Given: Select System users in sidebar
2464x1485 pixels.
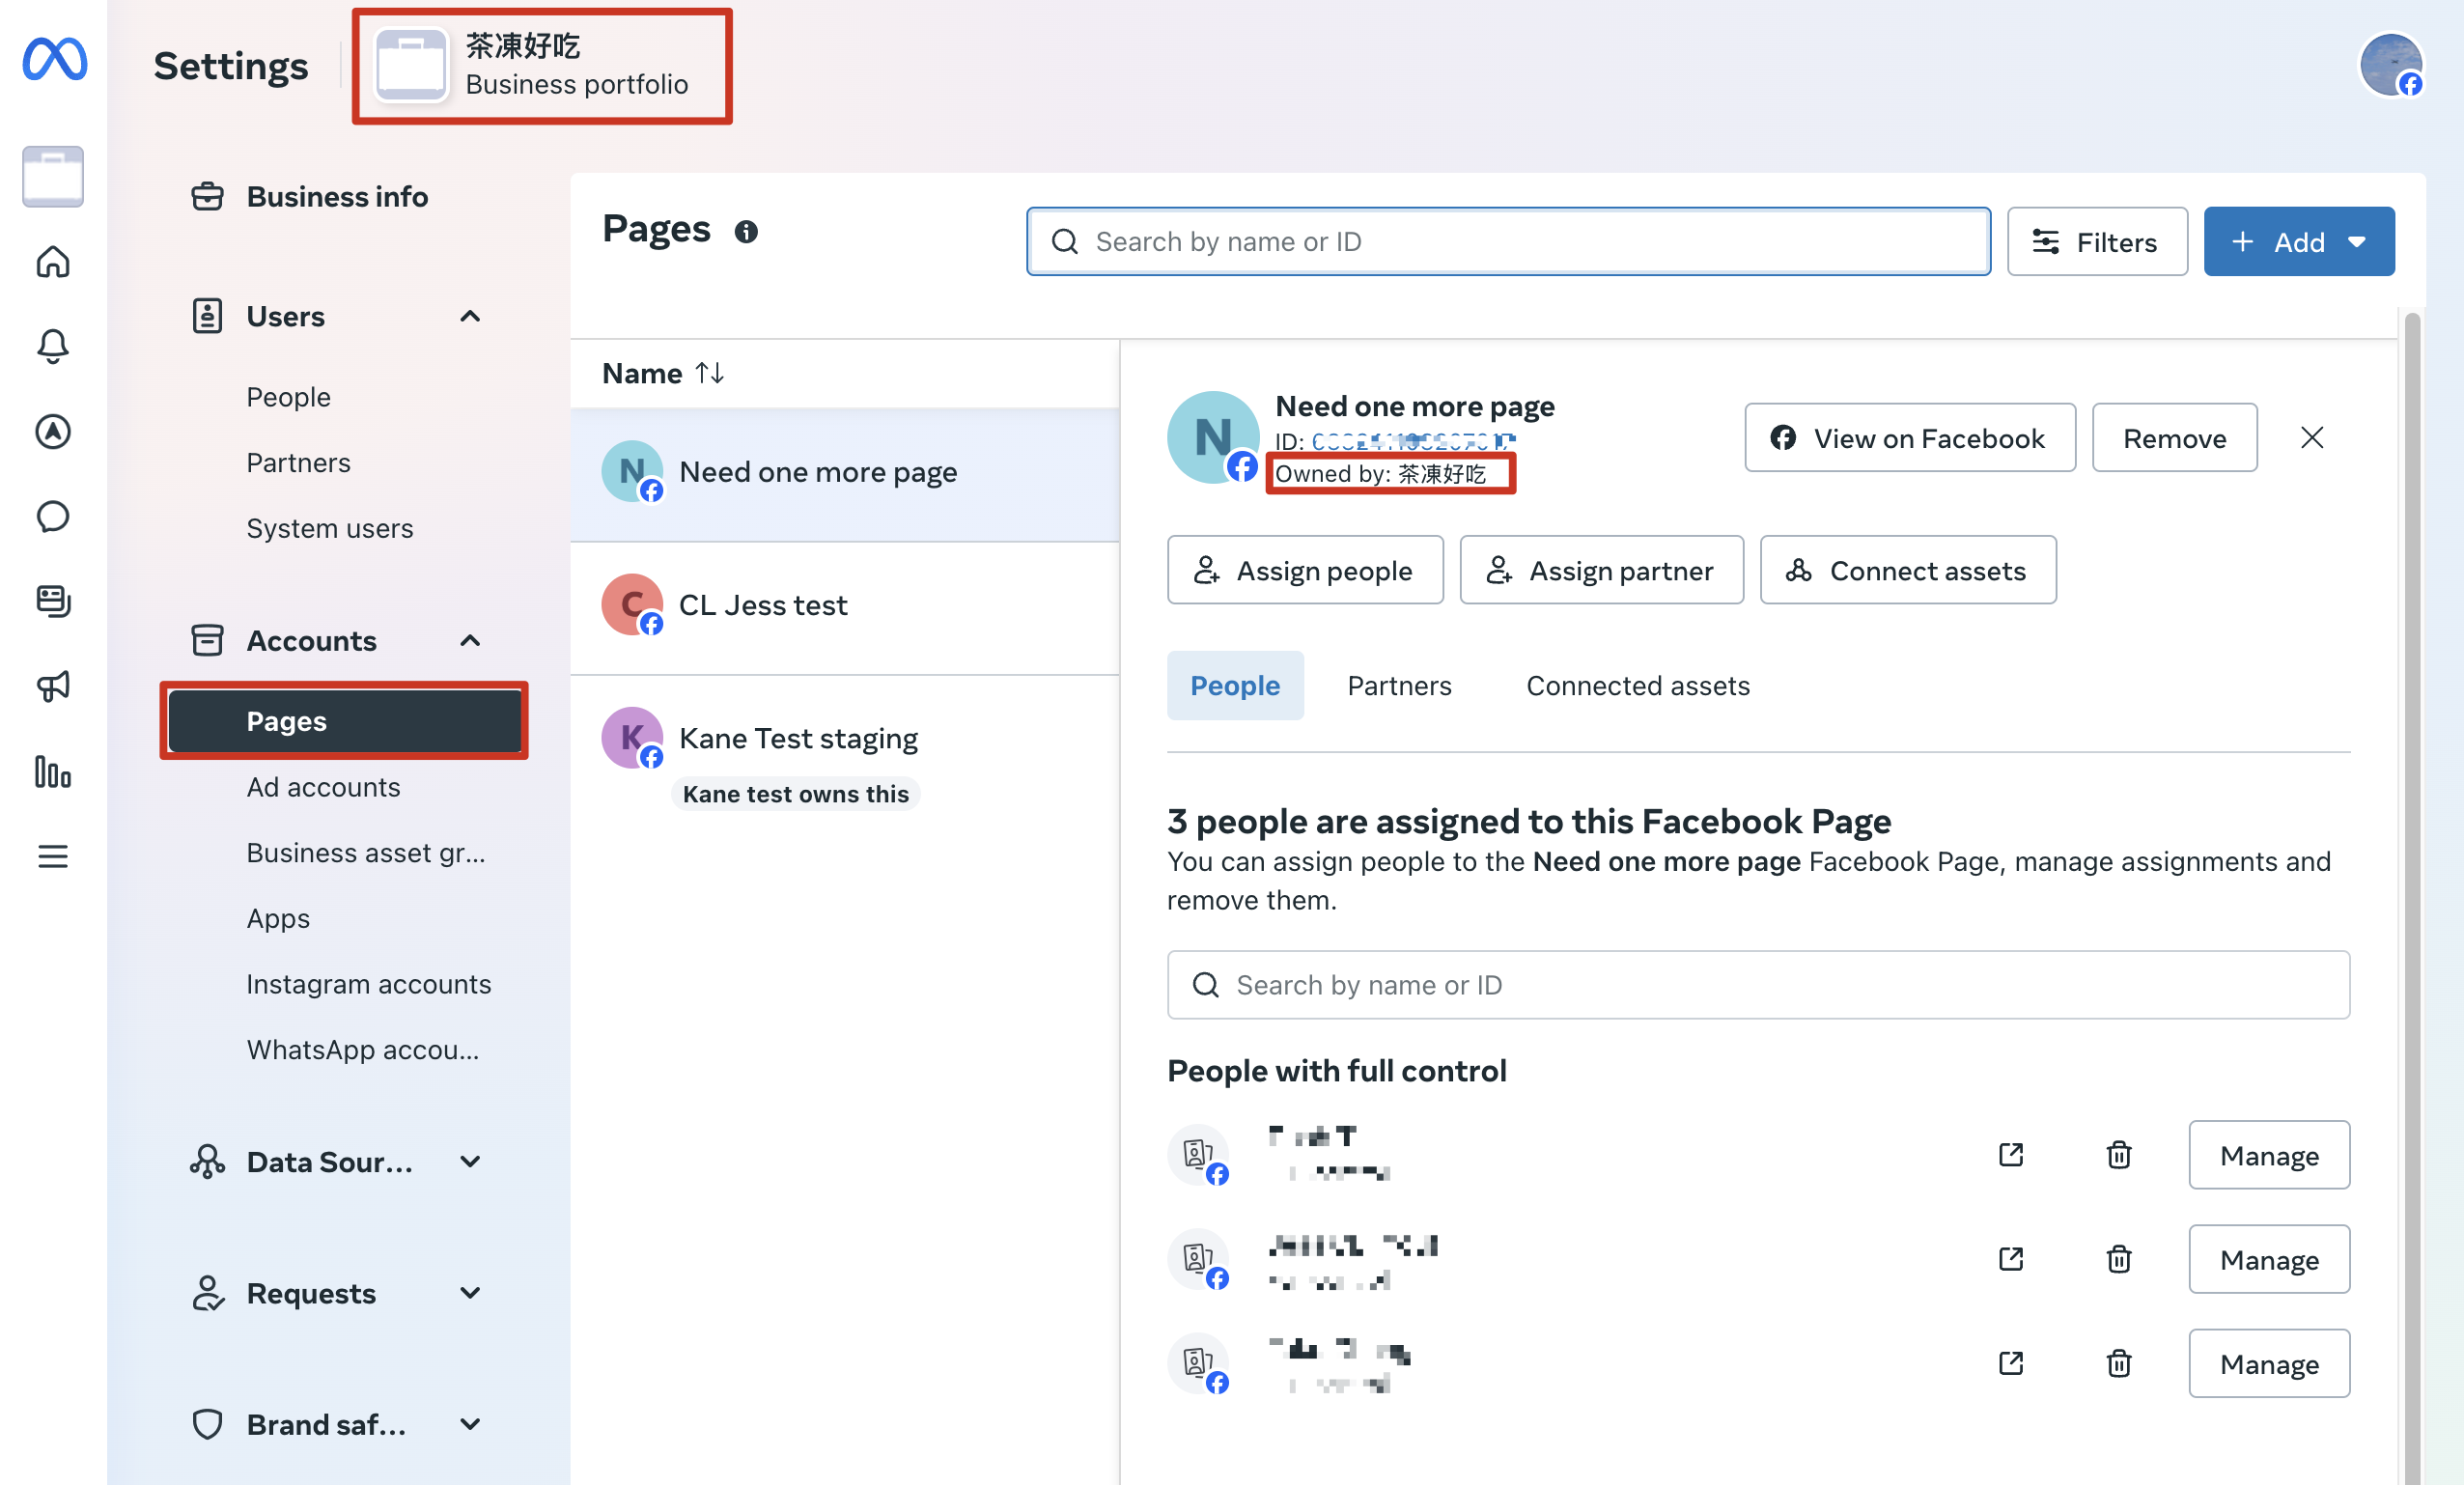Looking at the screenshot, I should (x=329, y=528).
